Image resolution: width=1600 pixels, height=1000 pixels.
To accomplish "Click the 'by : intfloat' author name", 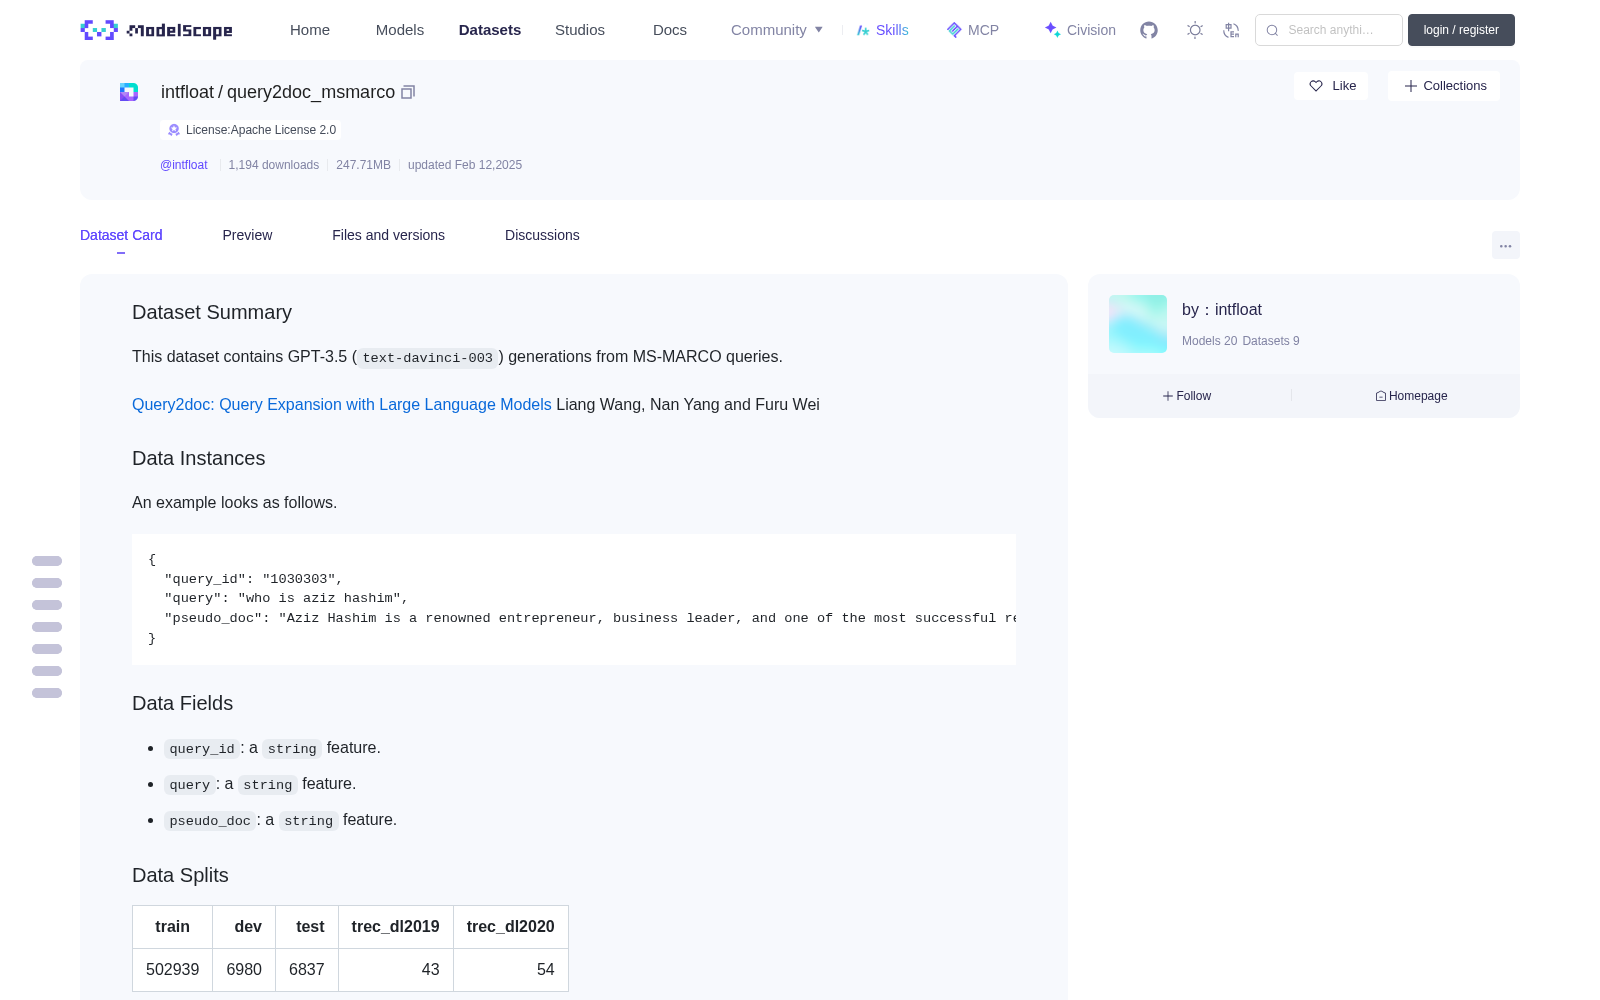I will click(x=1222, y=310).
